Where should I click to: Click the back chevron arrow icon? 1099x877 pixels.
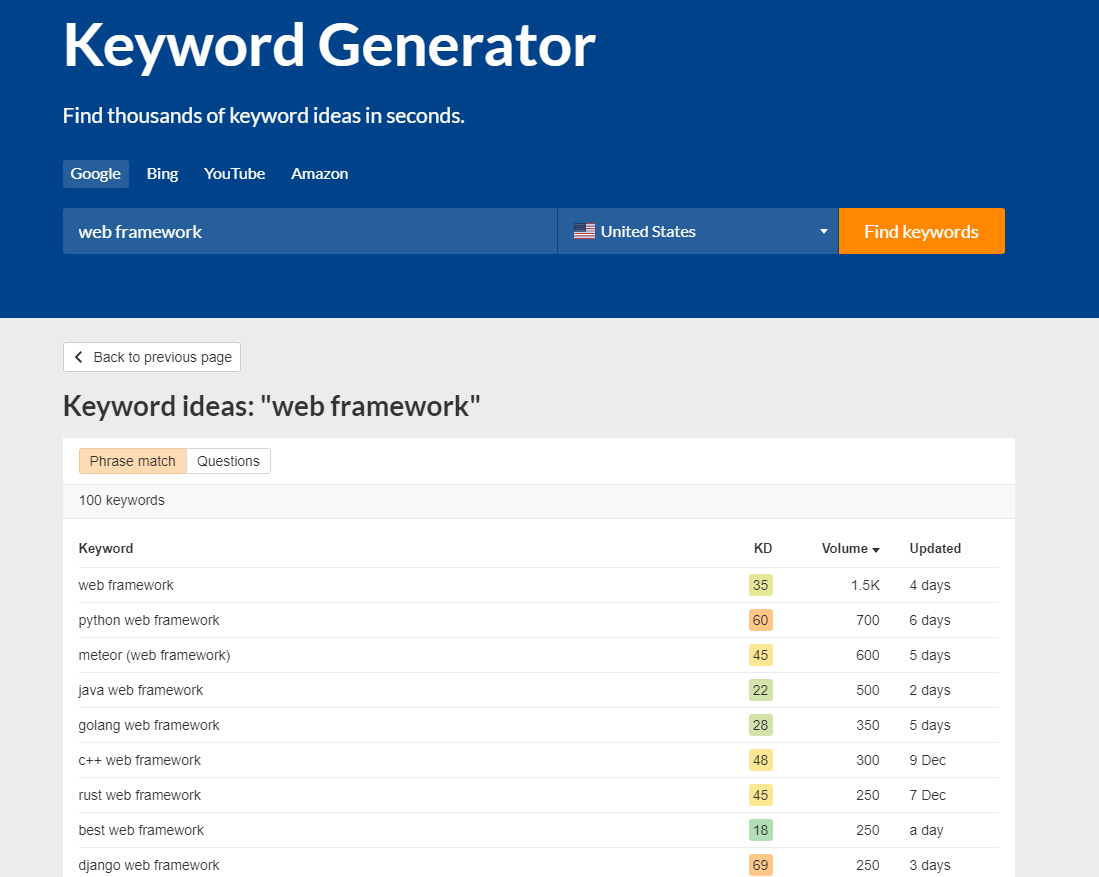[79, 357]
